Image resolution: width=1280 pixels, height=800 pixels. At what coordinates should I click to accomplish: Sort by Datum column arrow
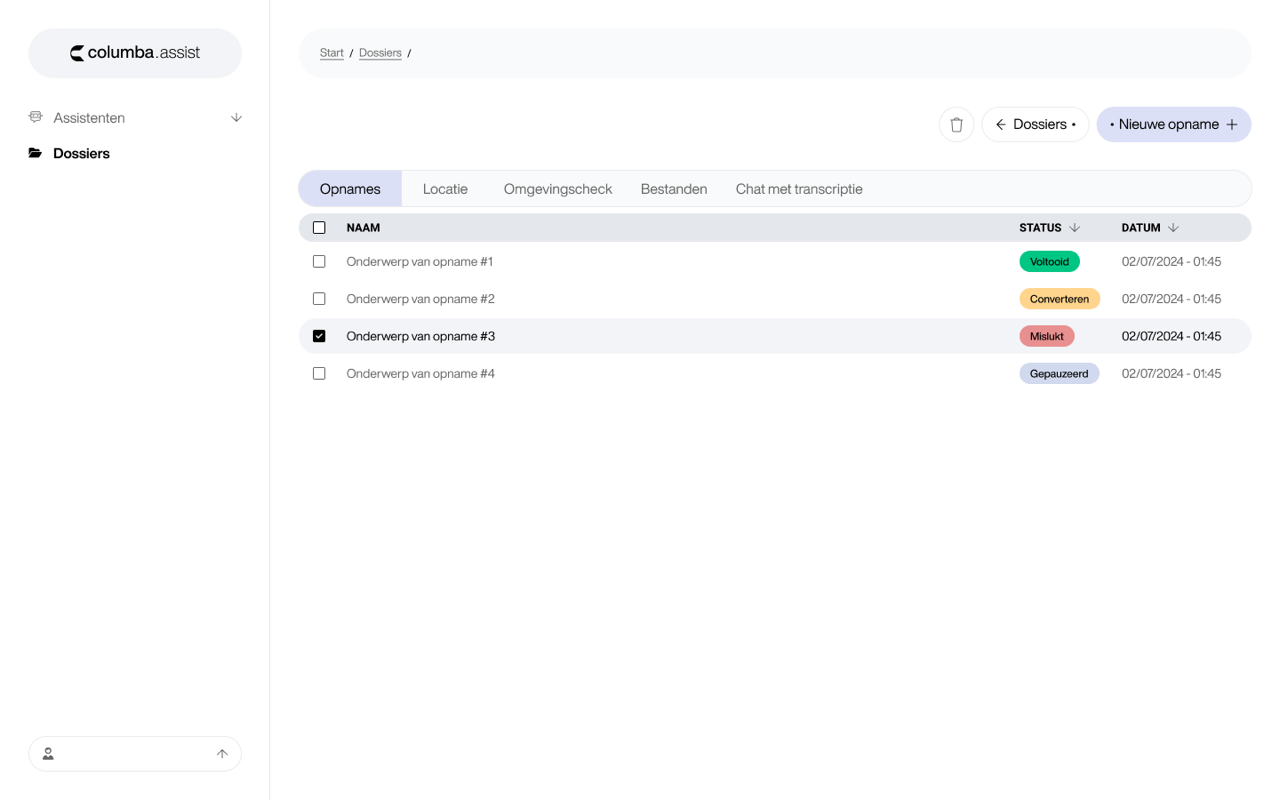coord(1173,228)
